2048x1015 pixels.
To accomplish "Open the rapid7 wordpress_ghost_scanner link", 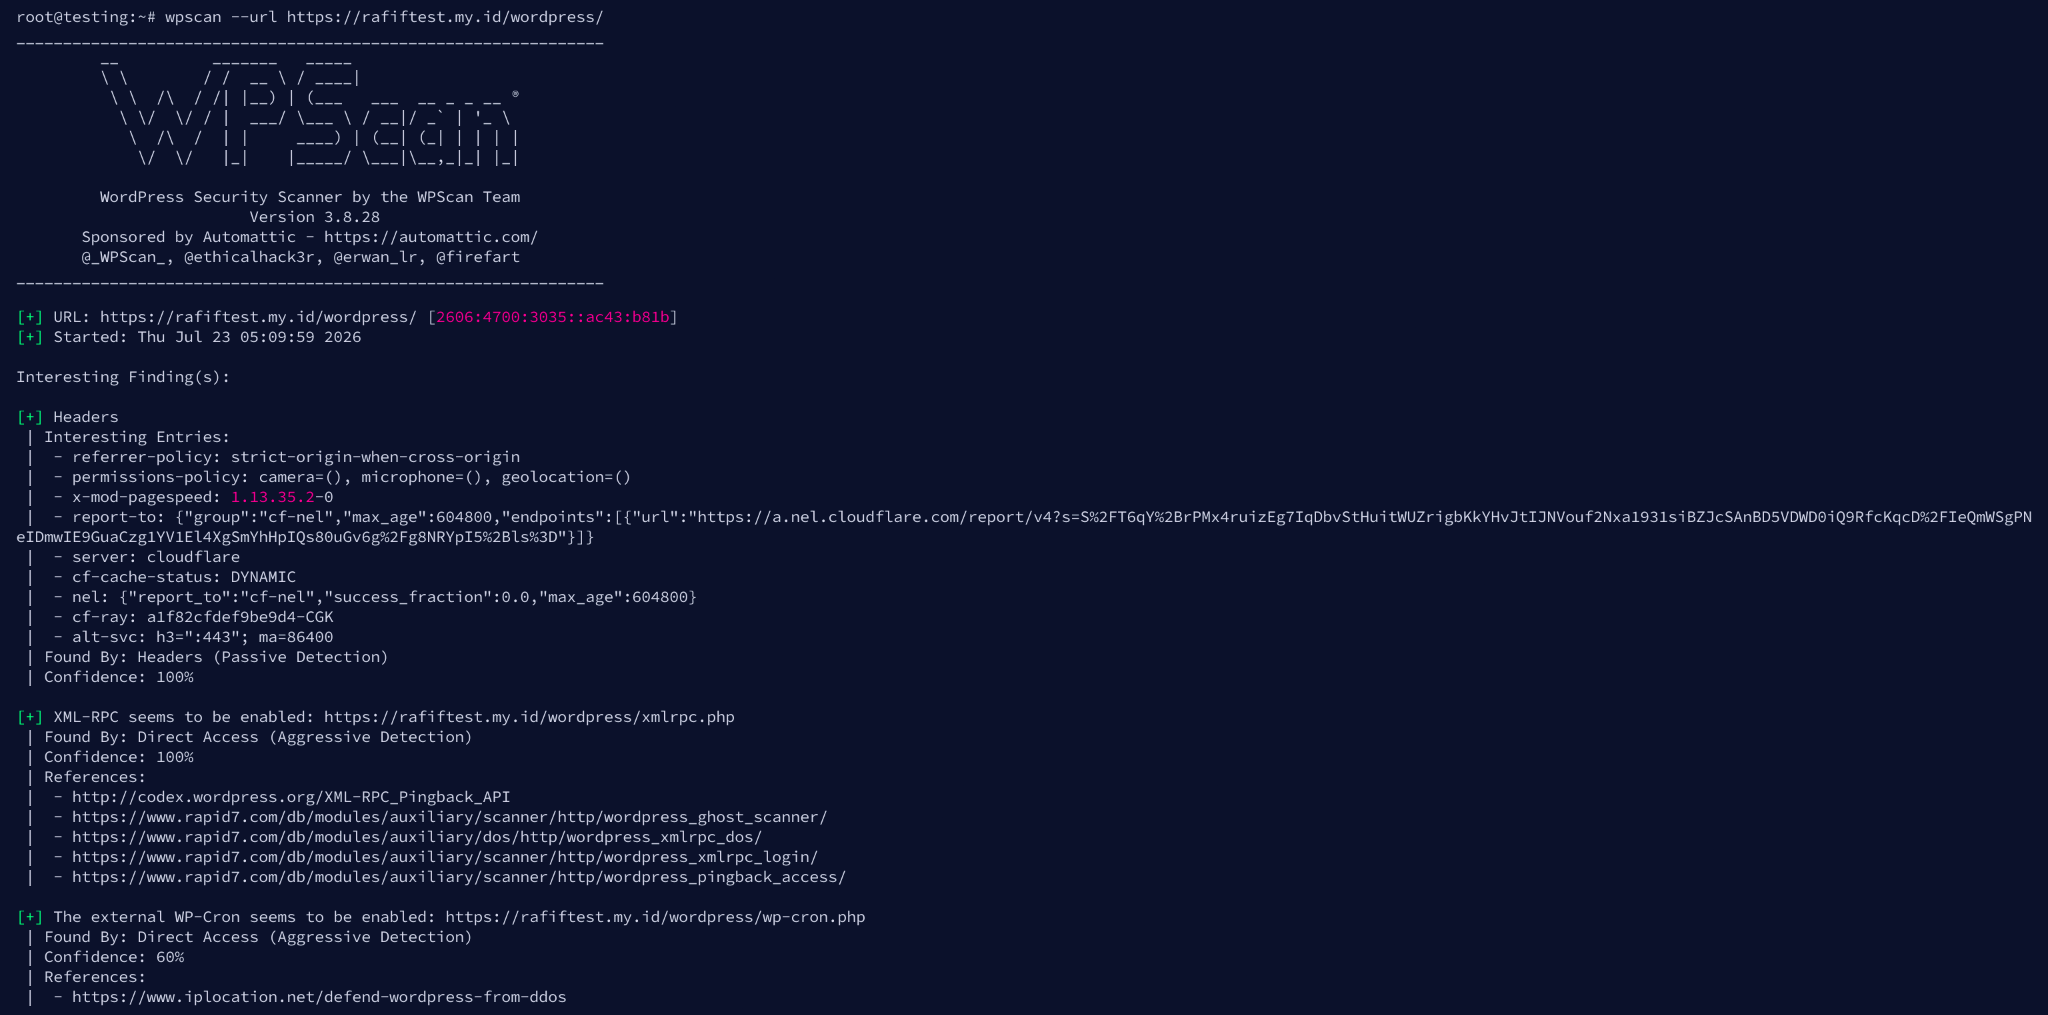I will tap(450, 817).
